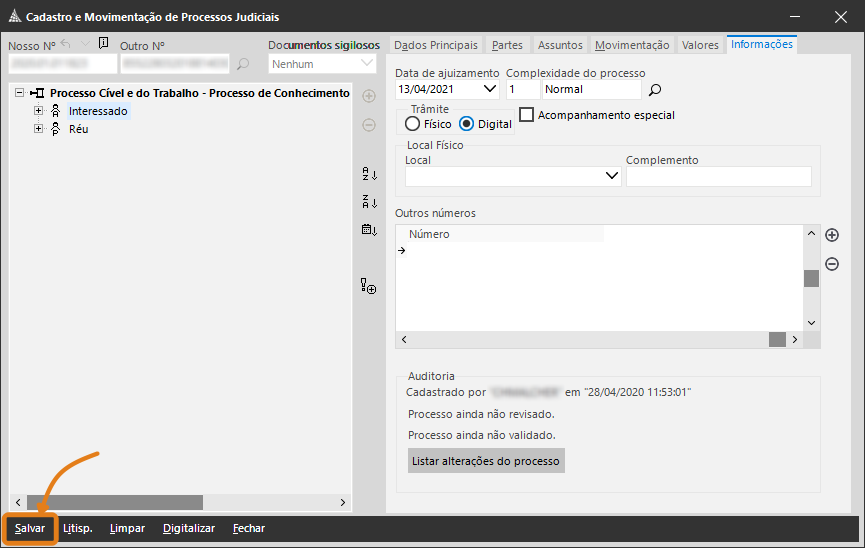Click the magnifier next to Complexidade do processo
Viewport: 865px width, 548px height.
656,90
